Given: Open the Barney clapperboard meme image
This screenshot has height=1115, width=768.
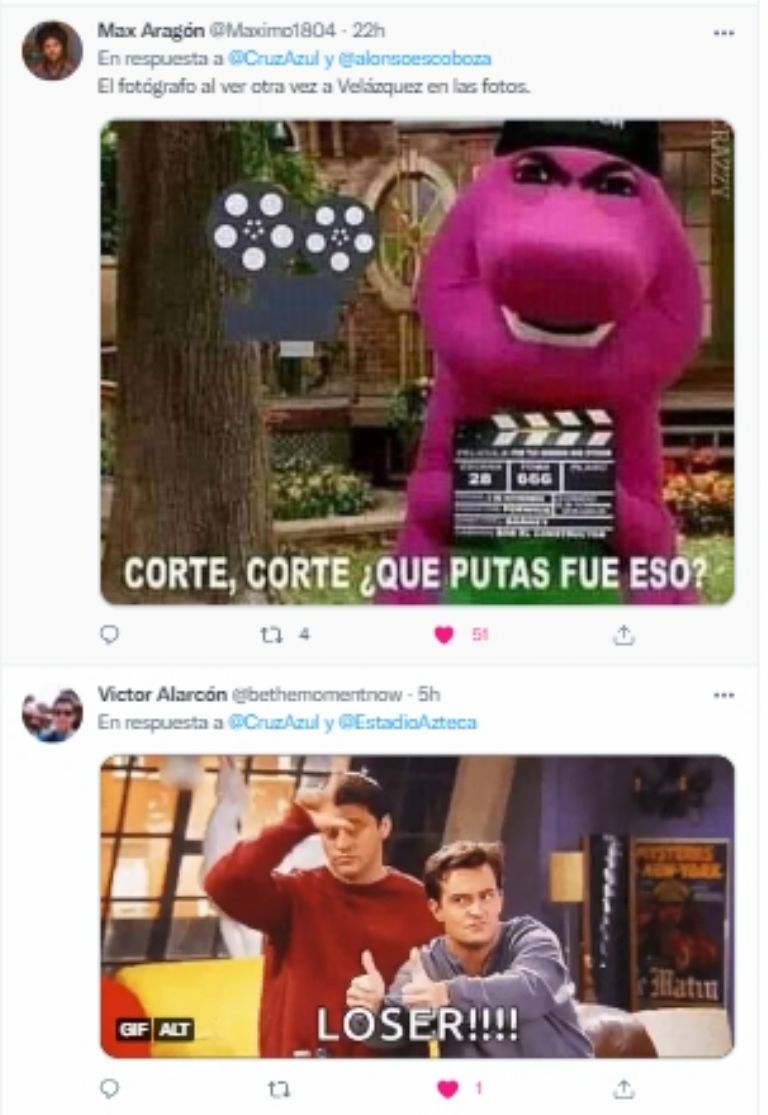Looking at the screenshot, I should 417,362.
